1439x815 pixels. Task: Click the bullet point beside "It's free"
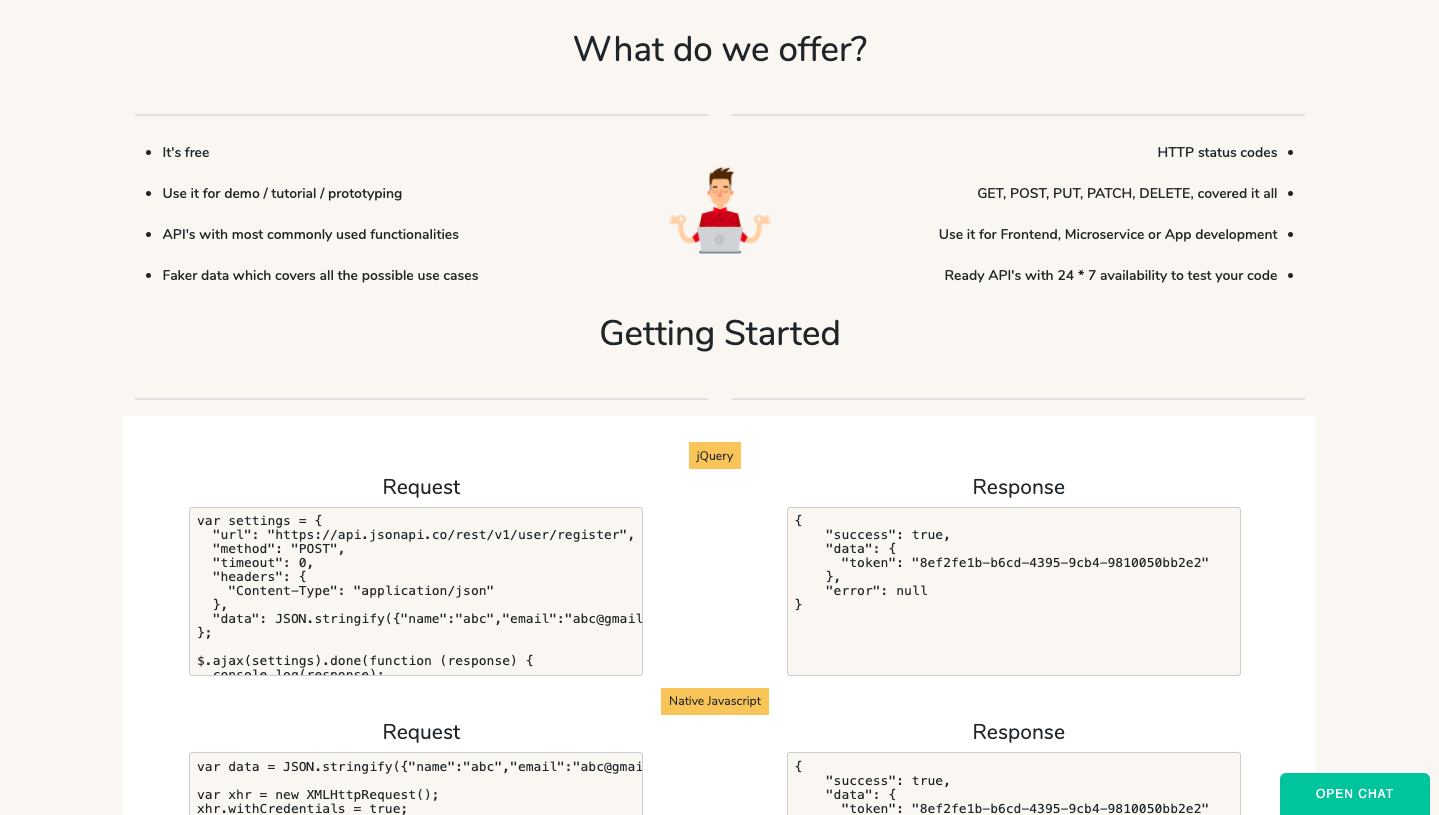149,152
